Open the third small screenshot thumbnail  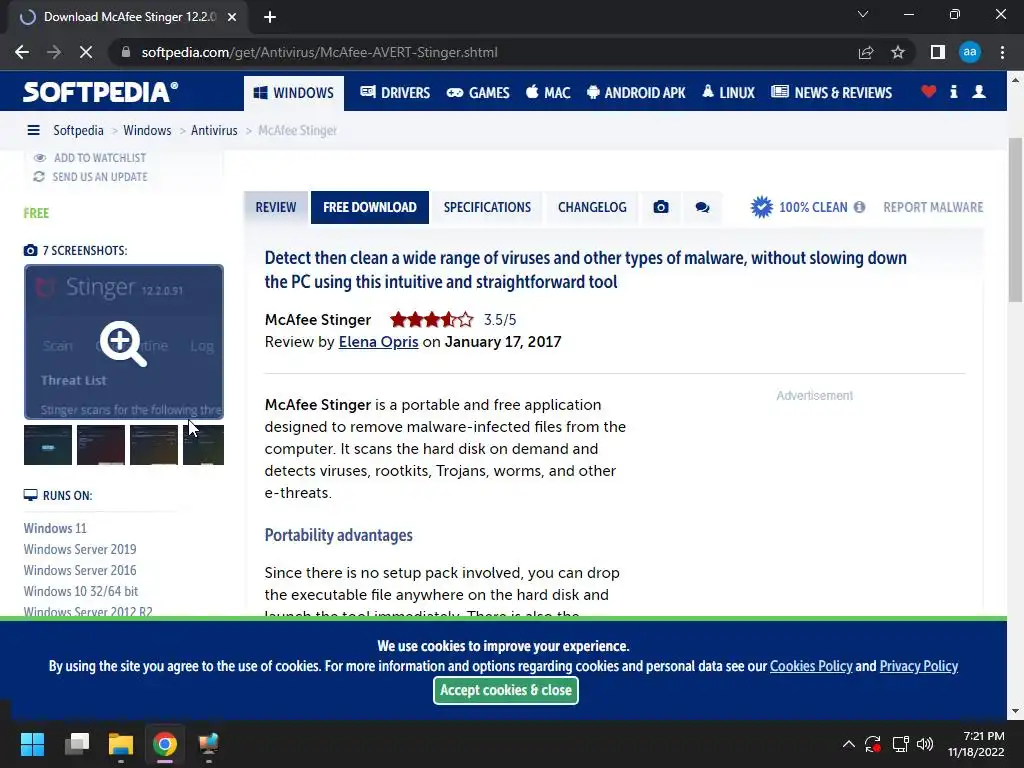coord(153,445)
